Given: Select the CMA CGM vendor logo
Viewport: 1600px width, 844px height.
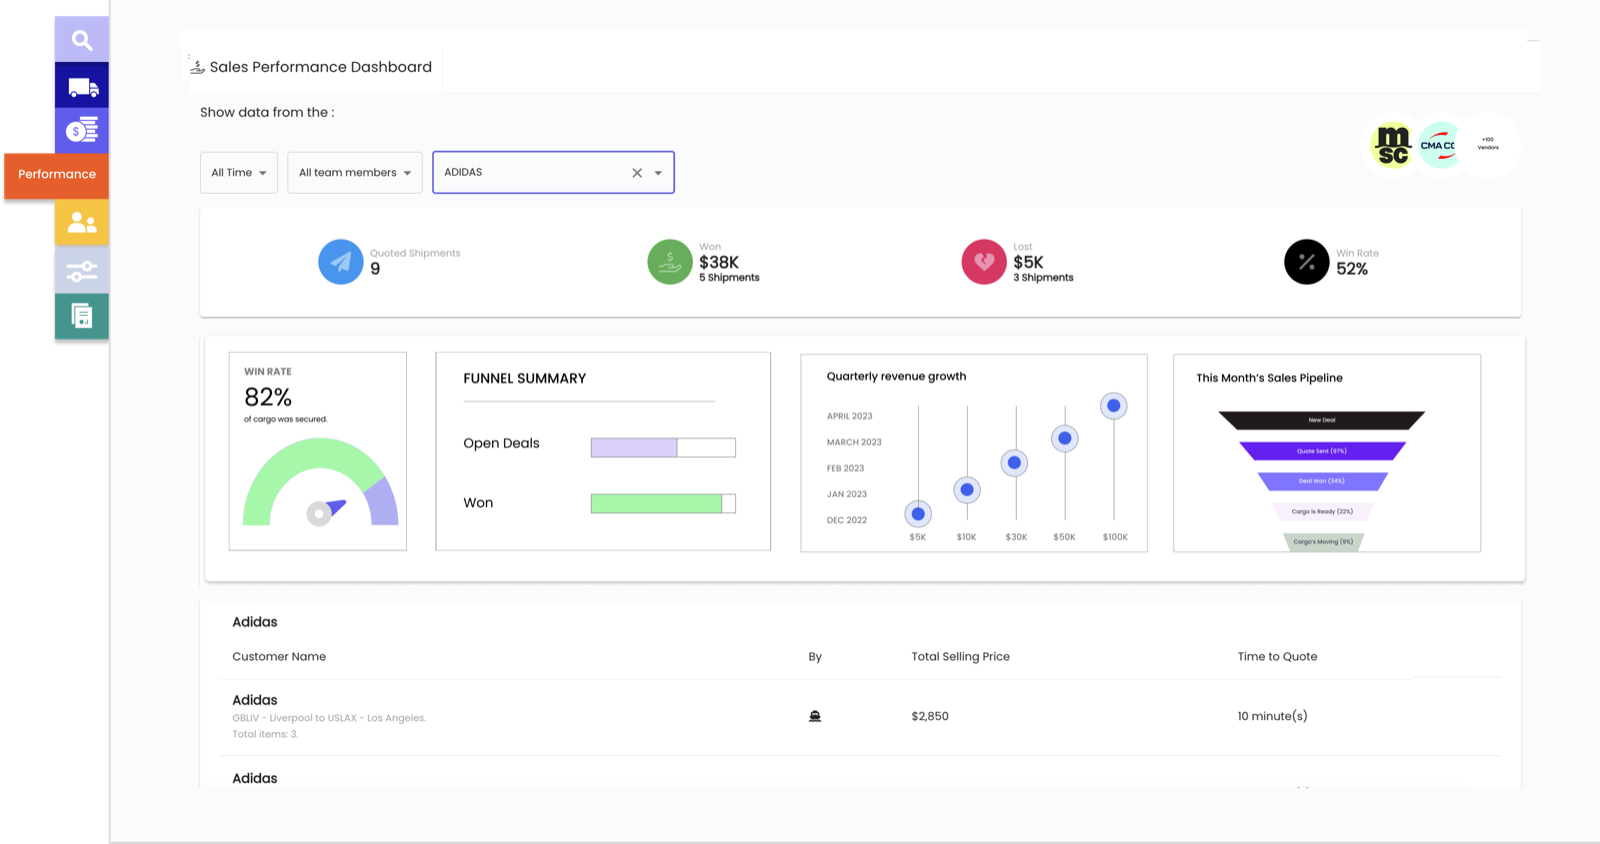Looking at the screenshot, I should pyautogui.click(x=1440, y=145).
